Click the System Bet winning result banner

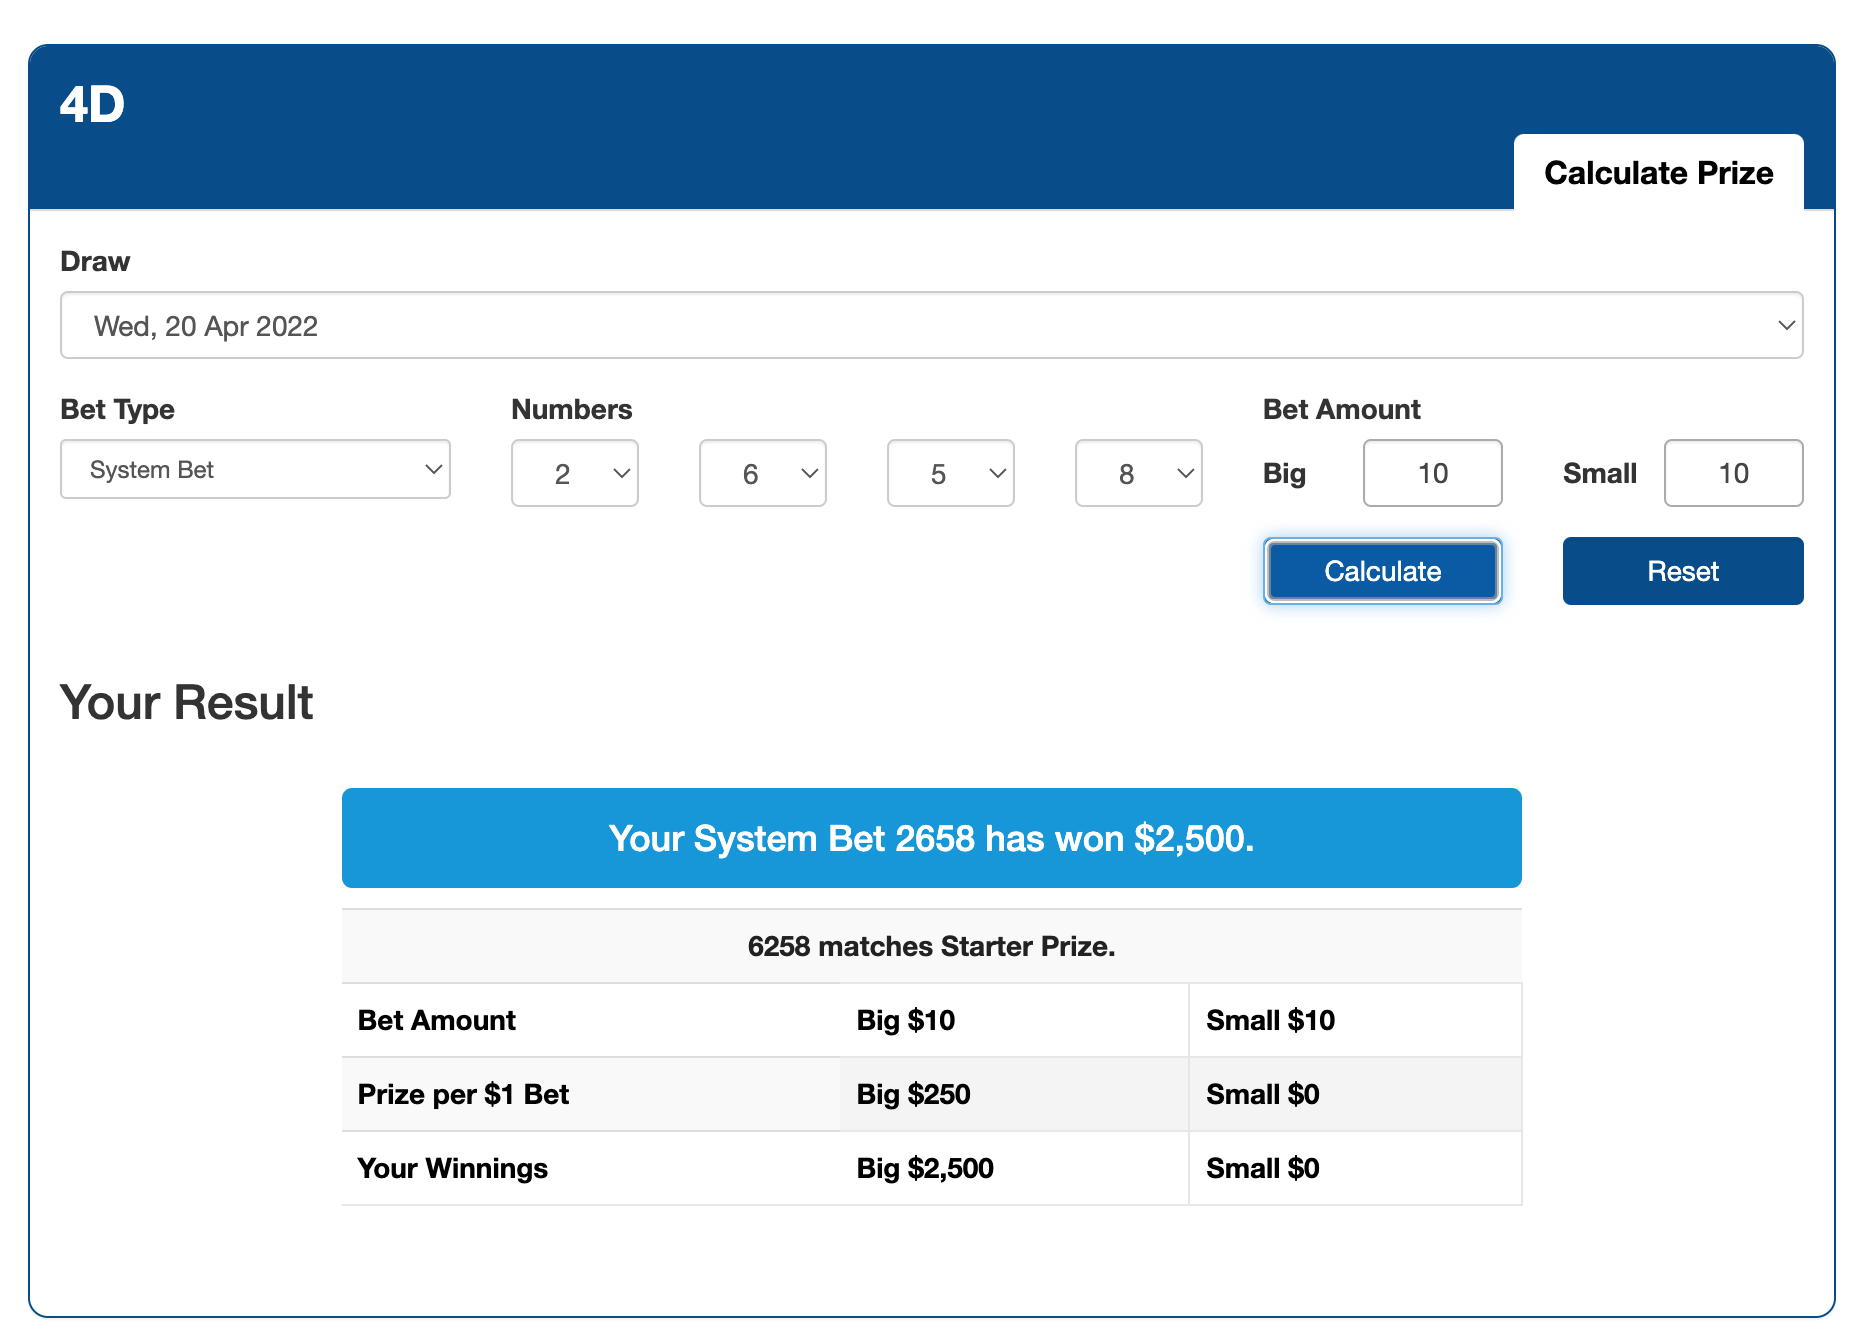click(x=931, y=838)
